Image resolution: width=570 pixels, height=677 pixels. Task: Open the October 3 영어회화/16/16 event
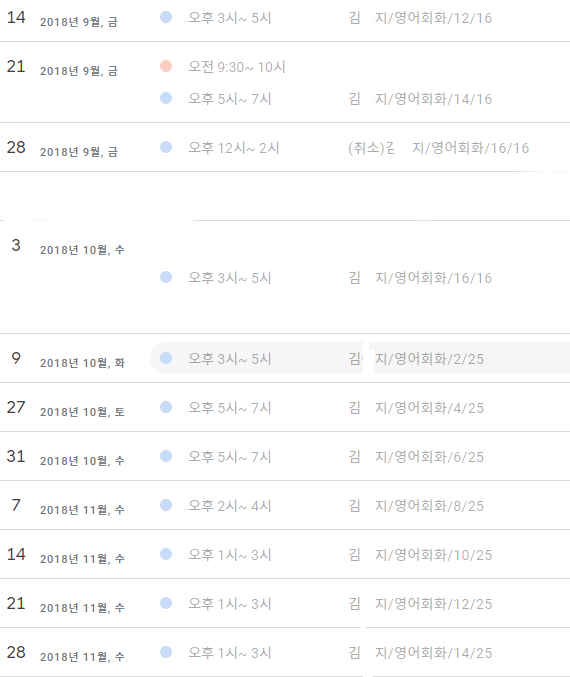pyautogui.click(x=360, y=278)
